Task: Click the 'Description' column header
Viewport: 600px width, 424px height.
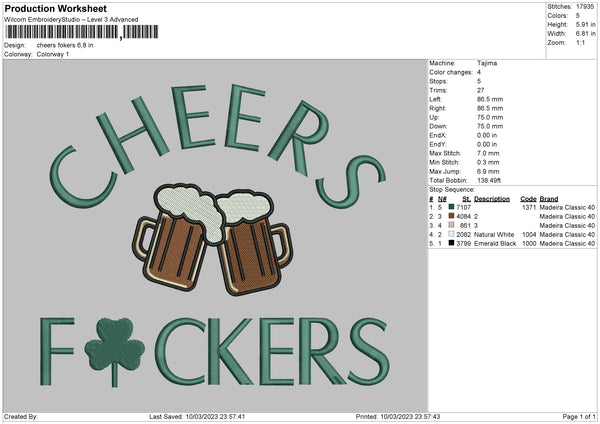Action: click(x=492, y=199)
